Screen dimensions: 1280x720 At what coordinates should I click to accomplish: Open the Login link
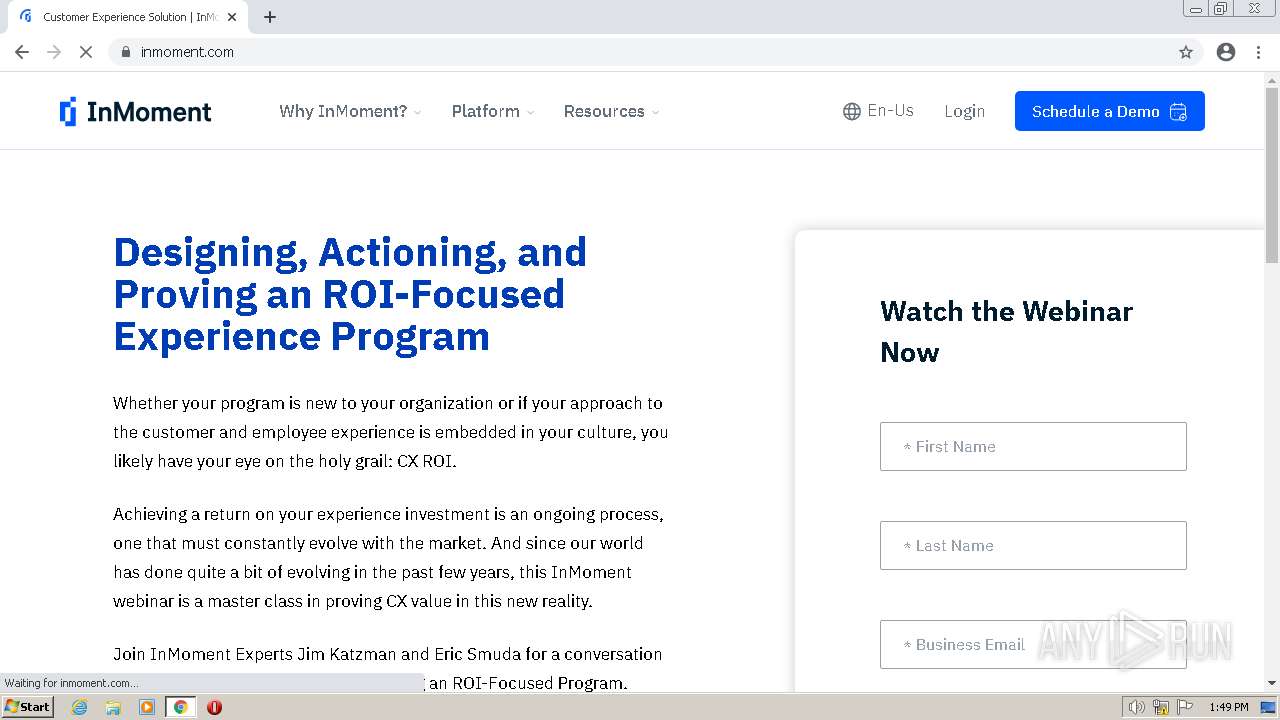point(964,112)
